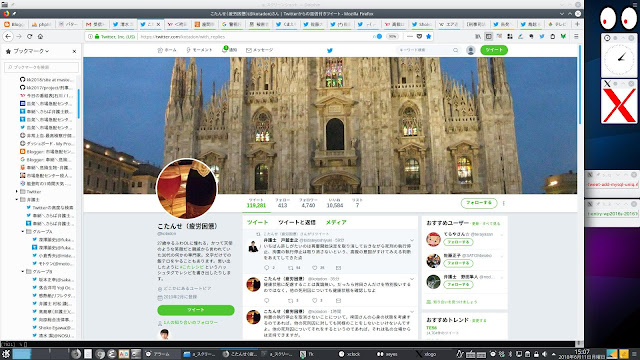This screenshot has height=360, width=640.
Task: Open second tweet's dropdown chevron
Action: (412, 279)
